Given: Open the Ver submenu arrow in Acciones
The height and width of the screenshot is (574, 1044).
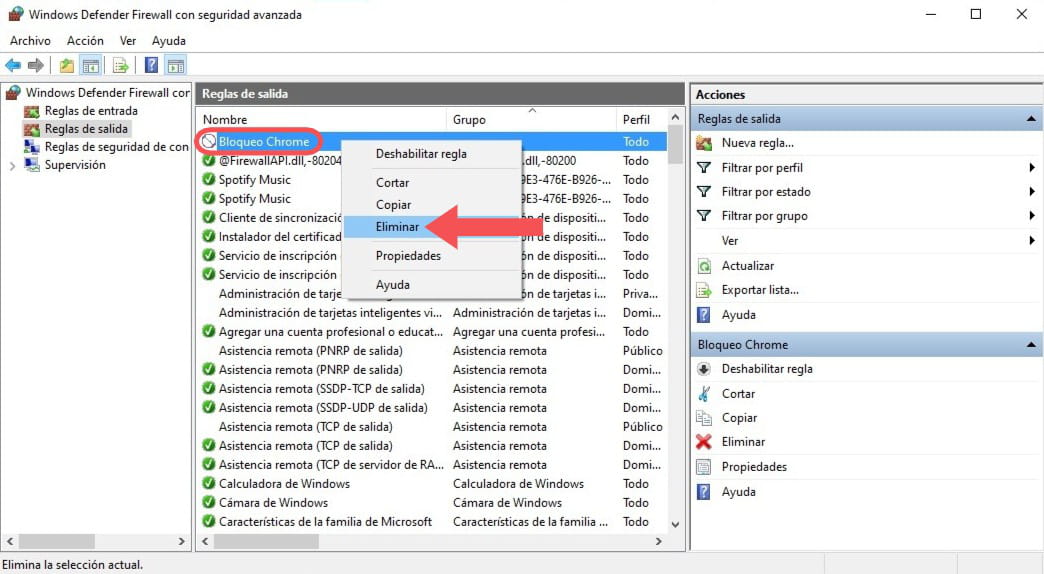Looking at the screenshot, I should tap(1031, 240).
